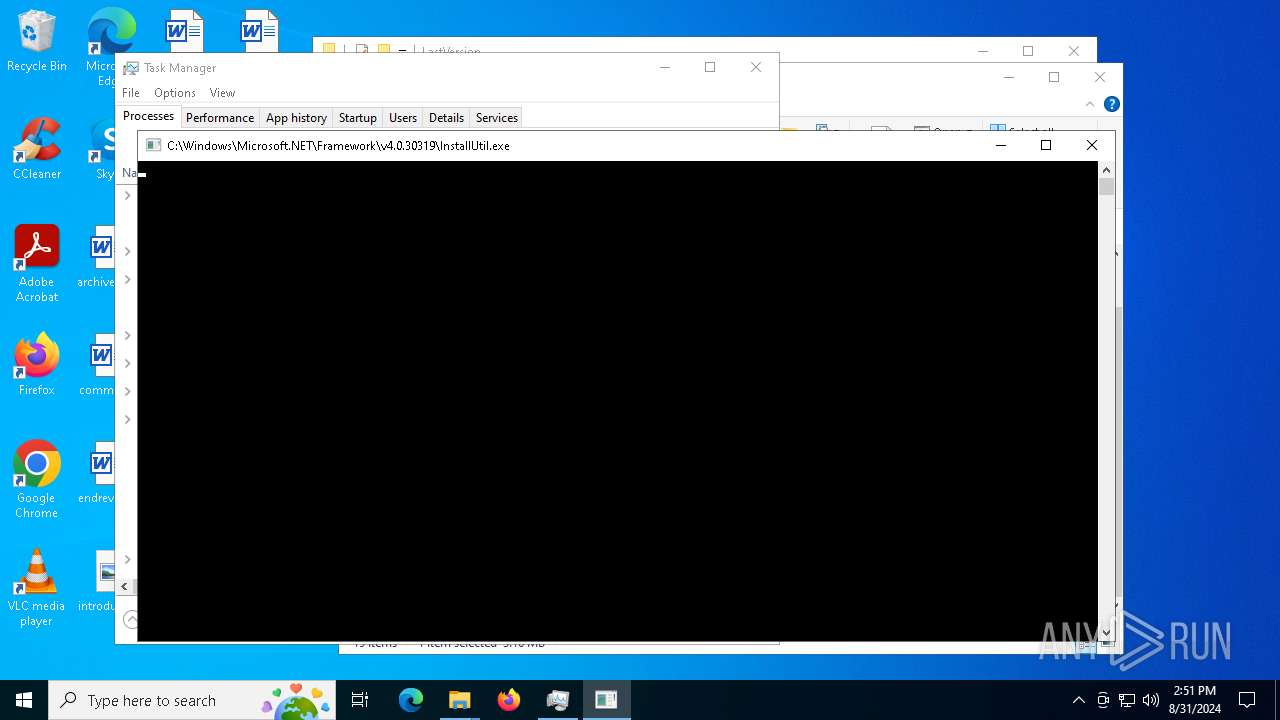The width and height of the screenshot is (1280, 720).
Task: Collapse the File Explorer ribbon chevron
Action: pyautogui.click(x=1090, y=104)
